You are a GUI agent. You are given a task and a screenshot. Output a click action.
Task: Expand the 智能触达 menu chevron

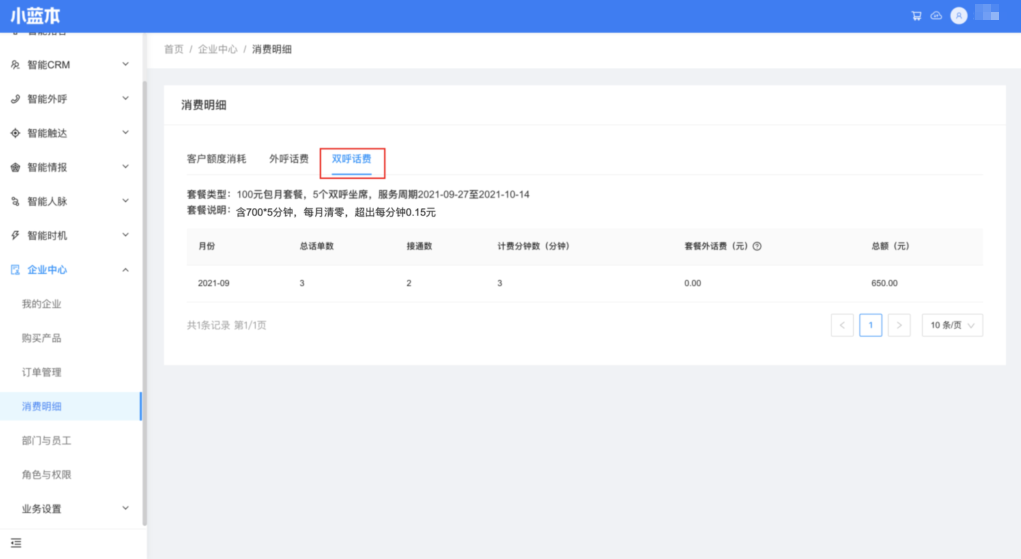(125, 133)
